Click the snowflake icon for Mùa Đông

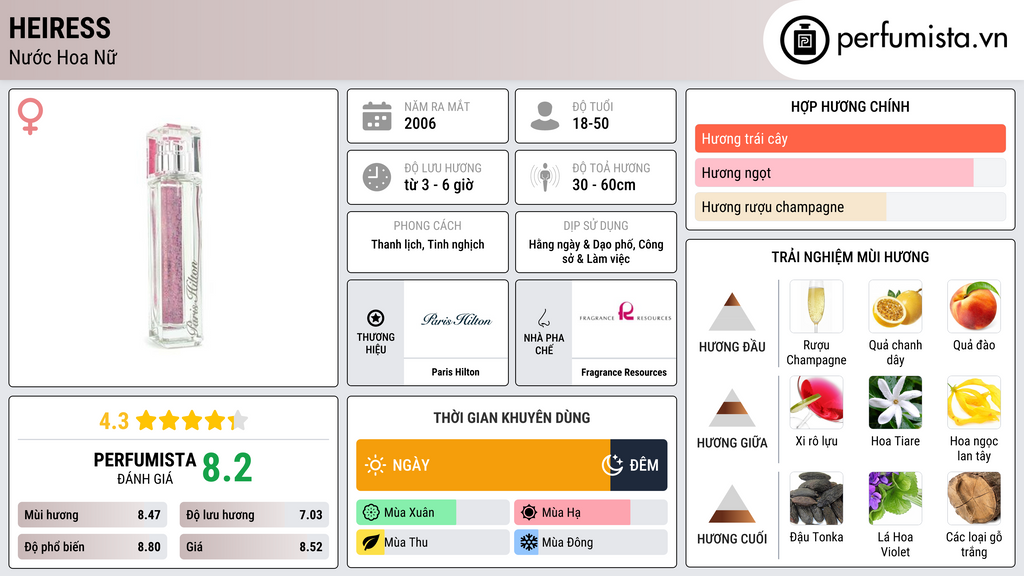point(528,542)
